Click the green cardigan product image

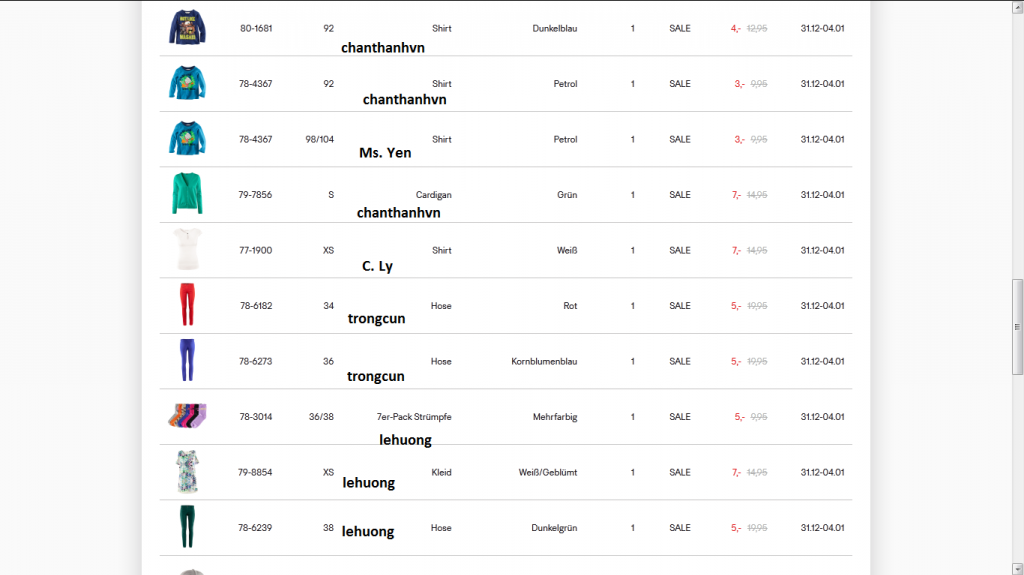coord(187,194)
